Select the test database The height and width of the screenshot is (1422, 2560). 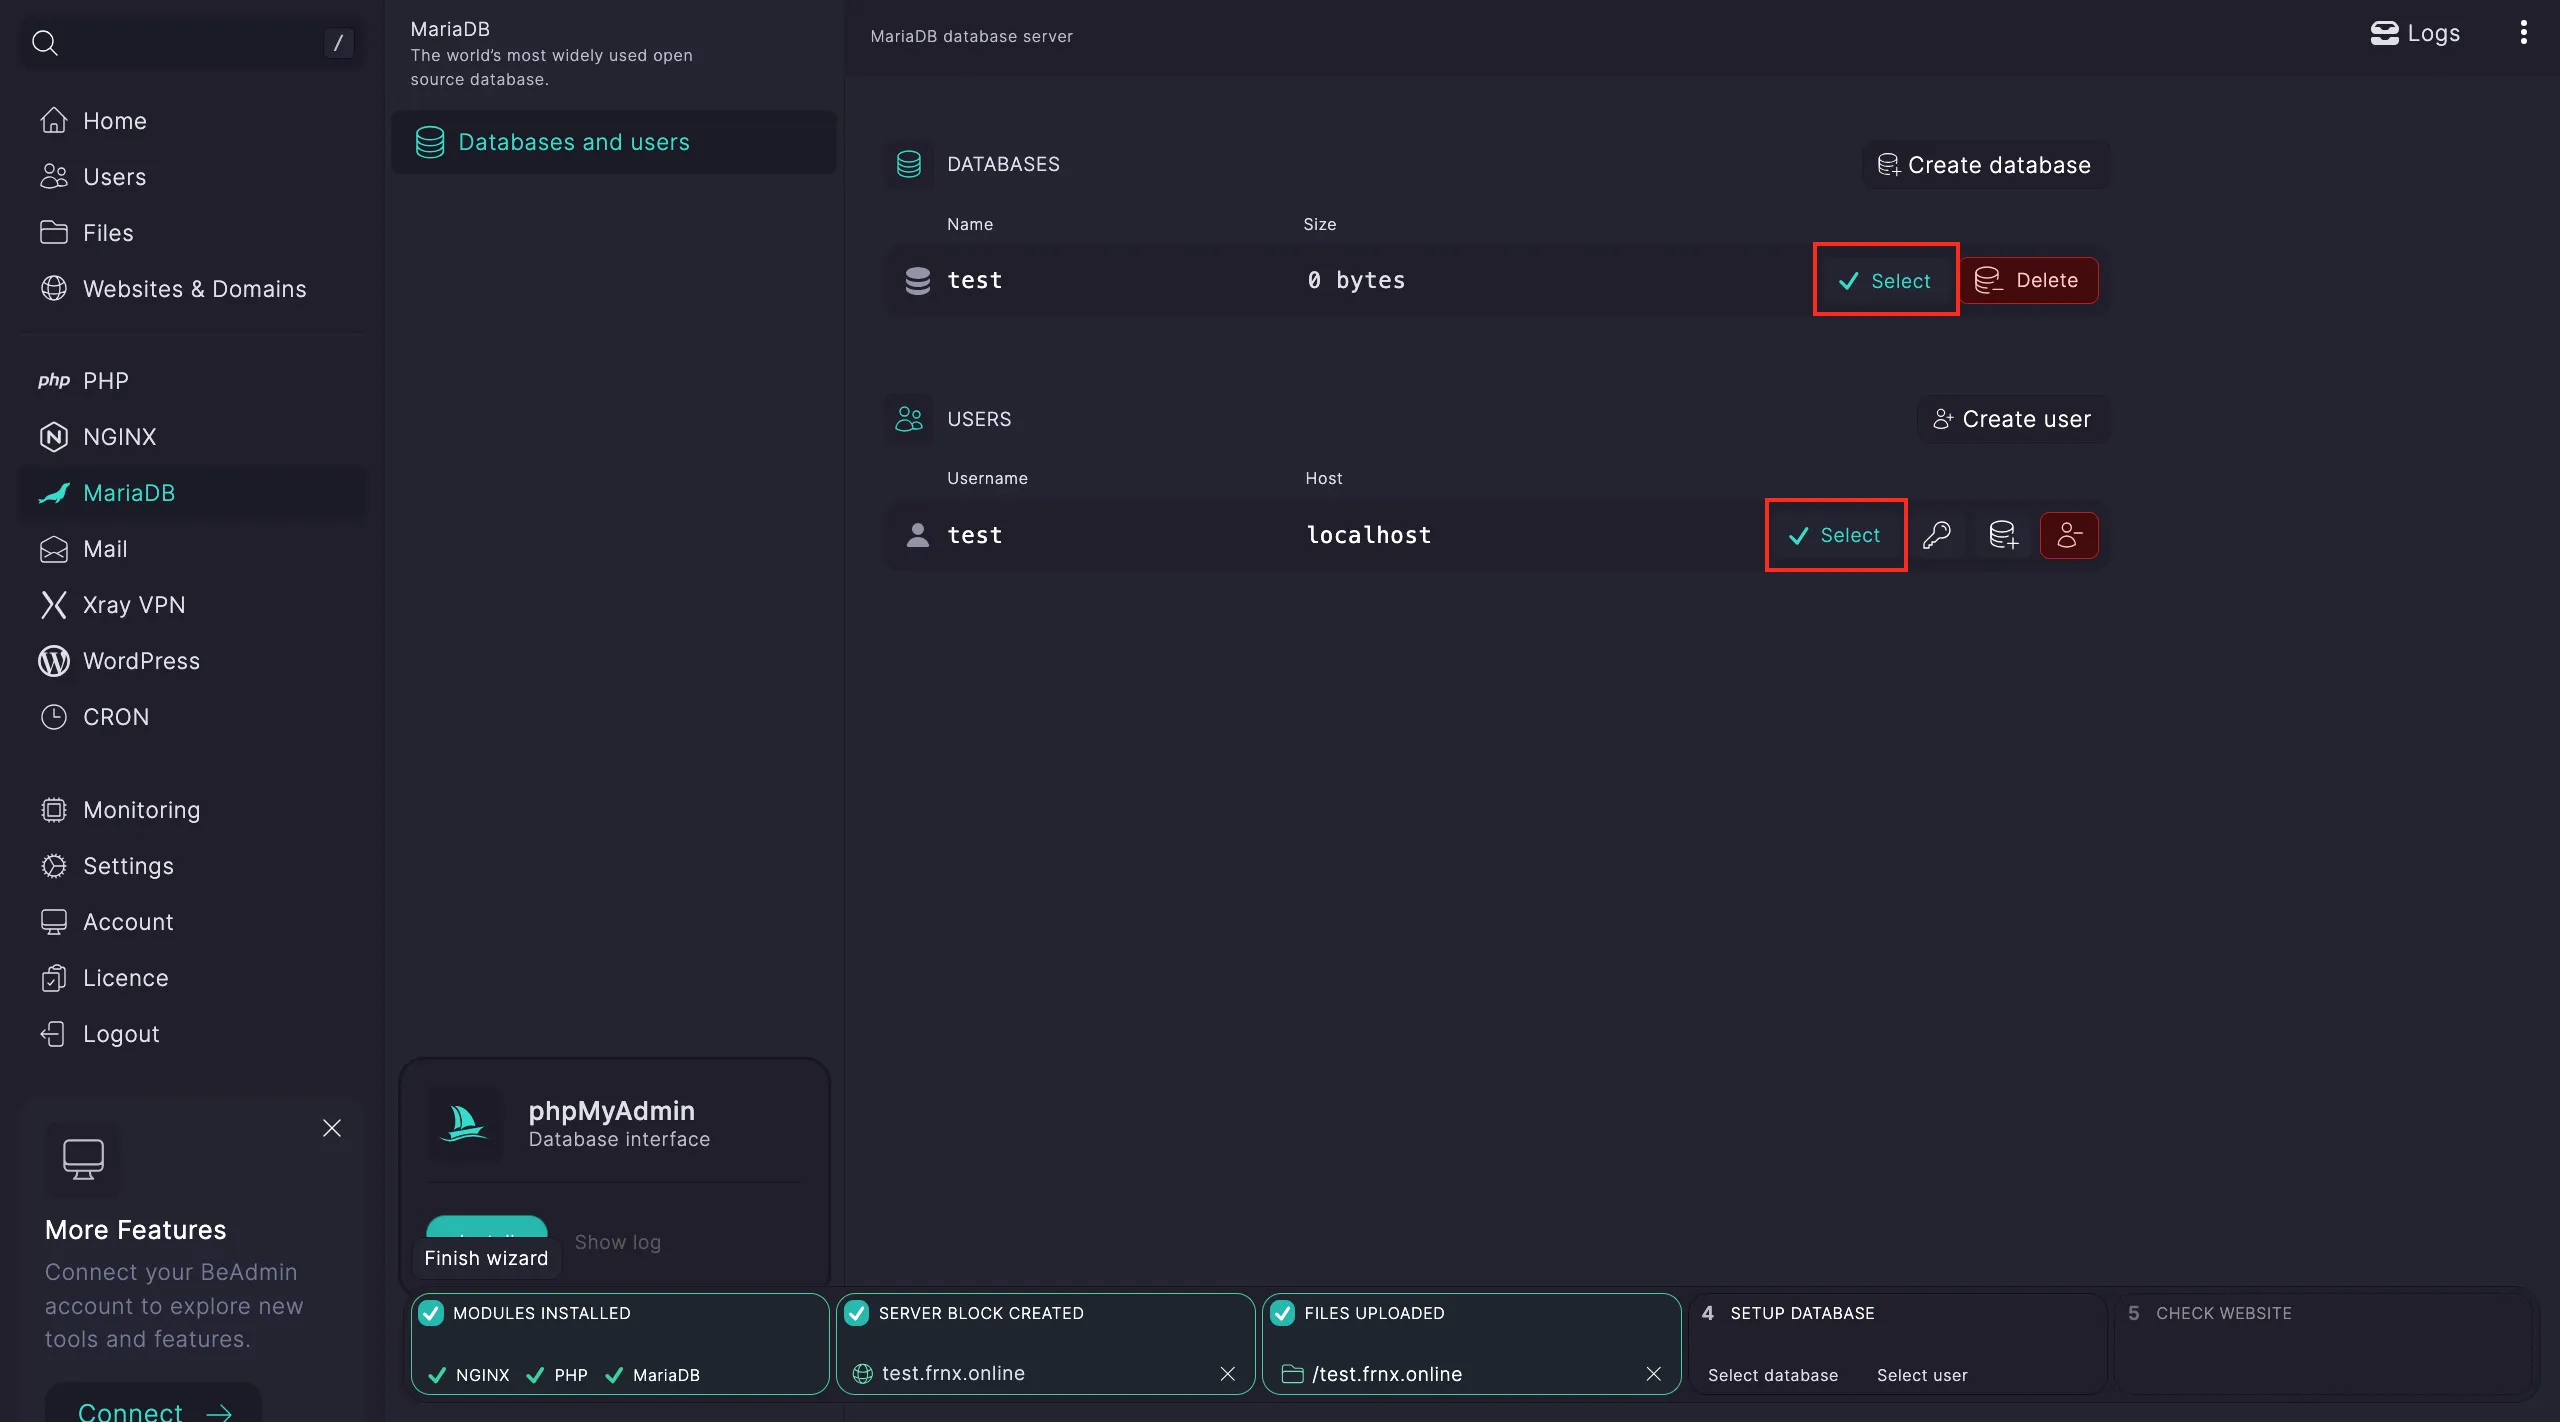pyautogui.click(x=1885, y=281)
